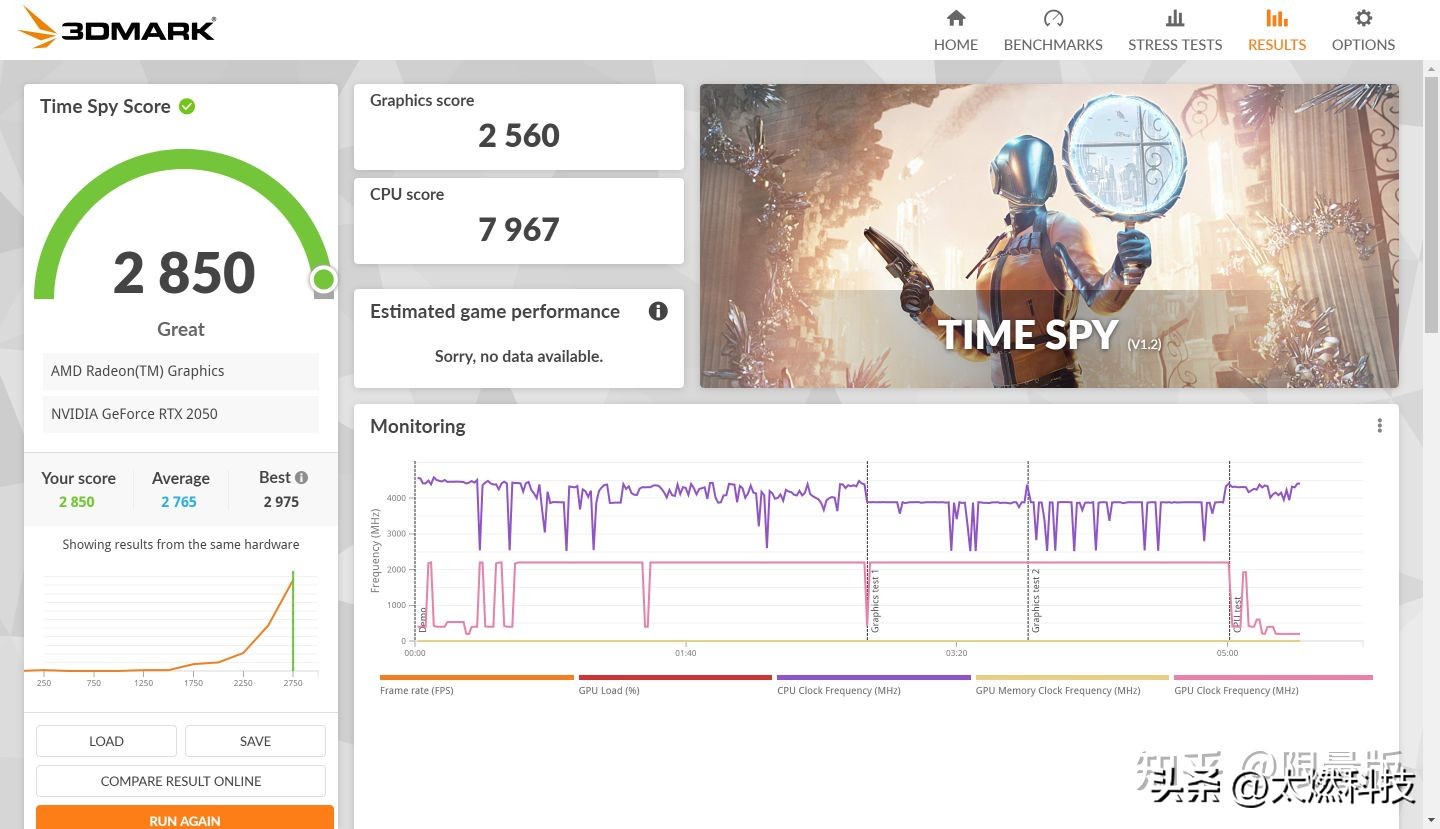Click the SAVE button
Screen dimensions: 1440x829
[255, 741]
